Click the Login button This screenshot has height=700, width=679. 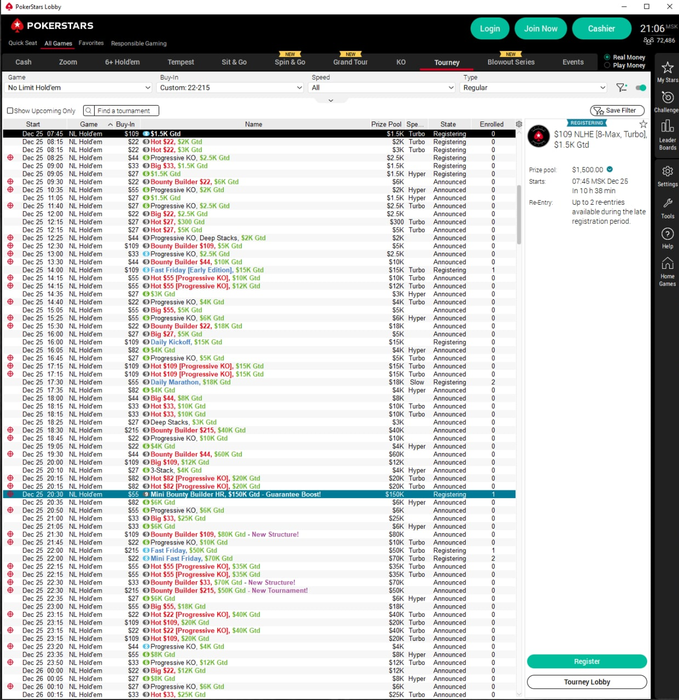coord(490,29)
